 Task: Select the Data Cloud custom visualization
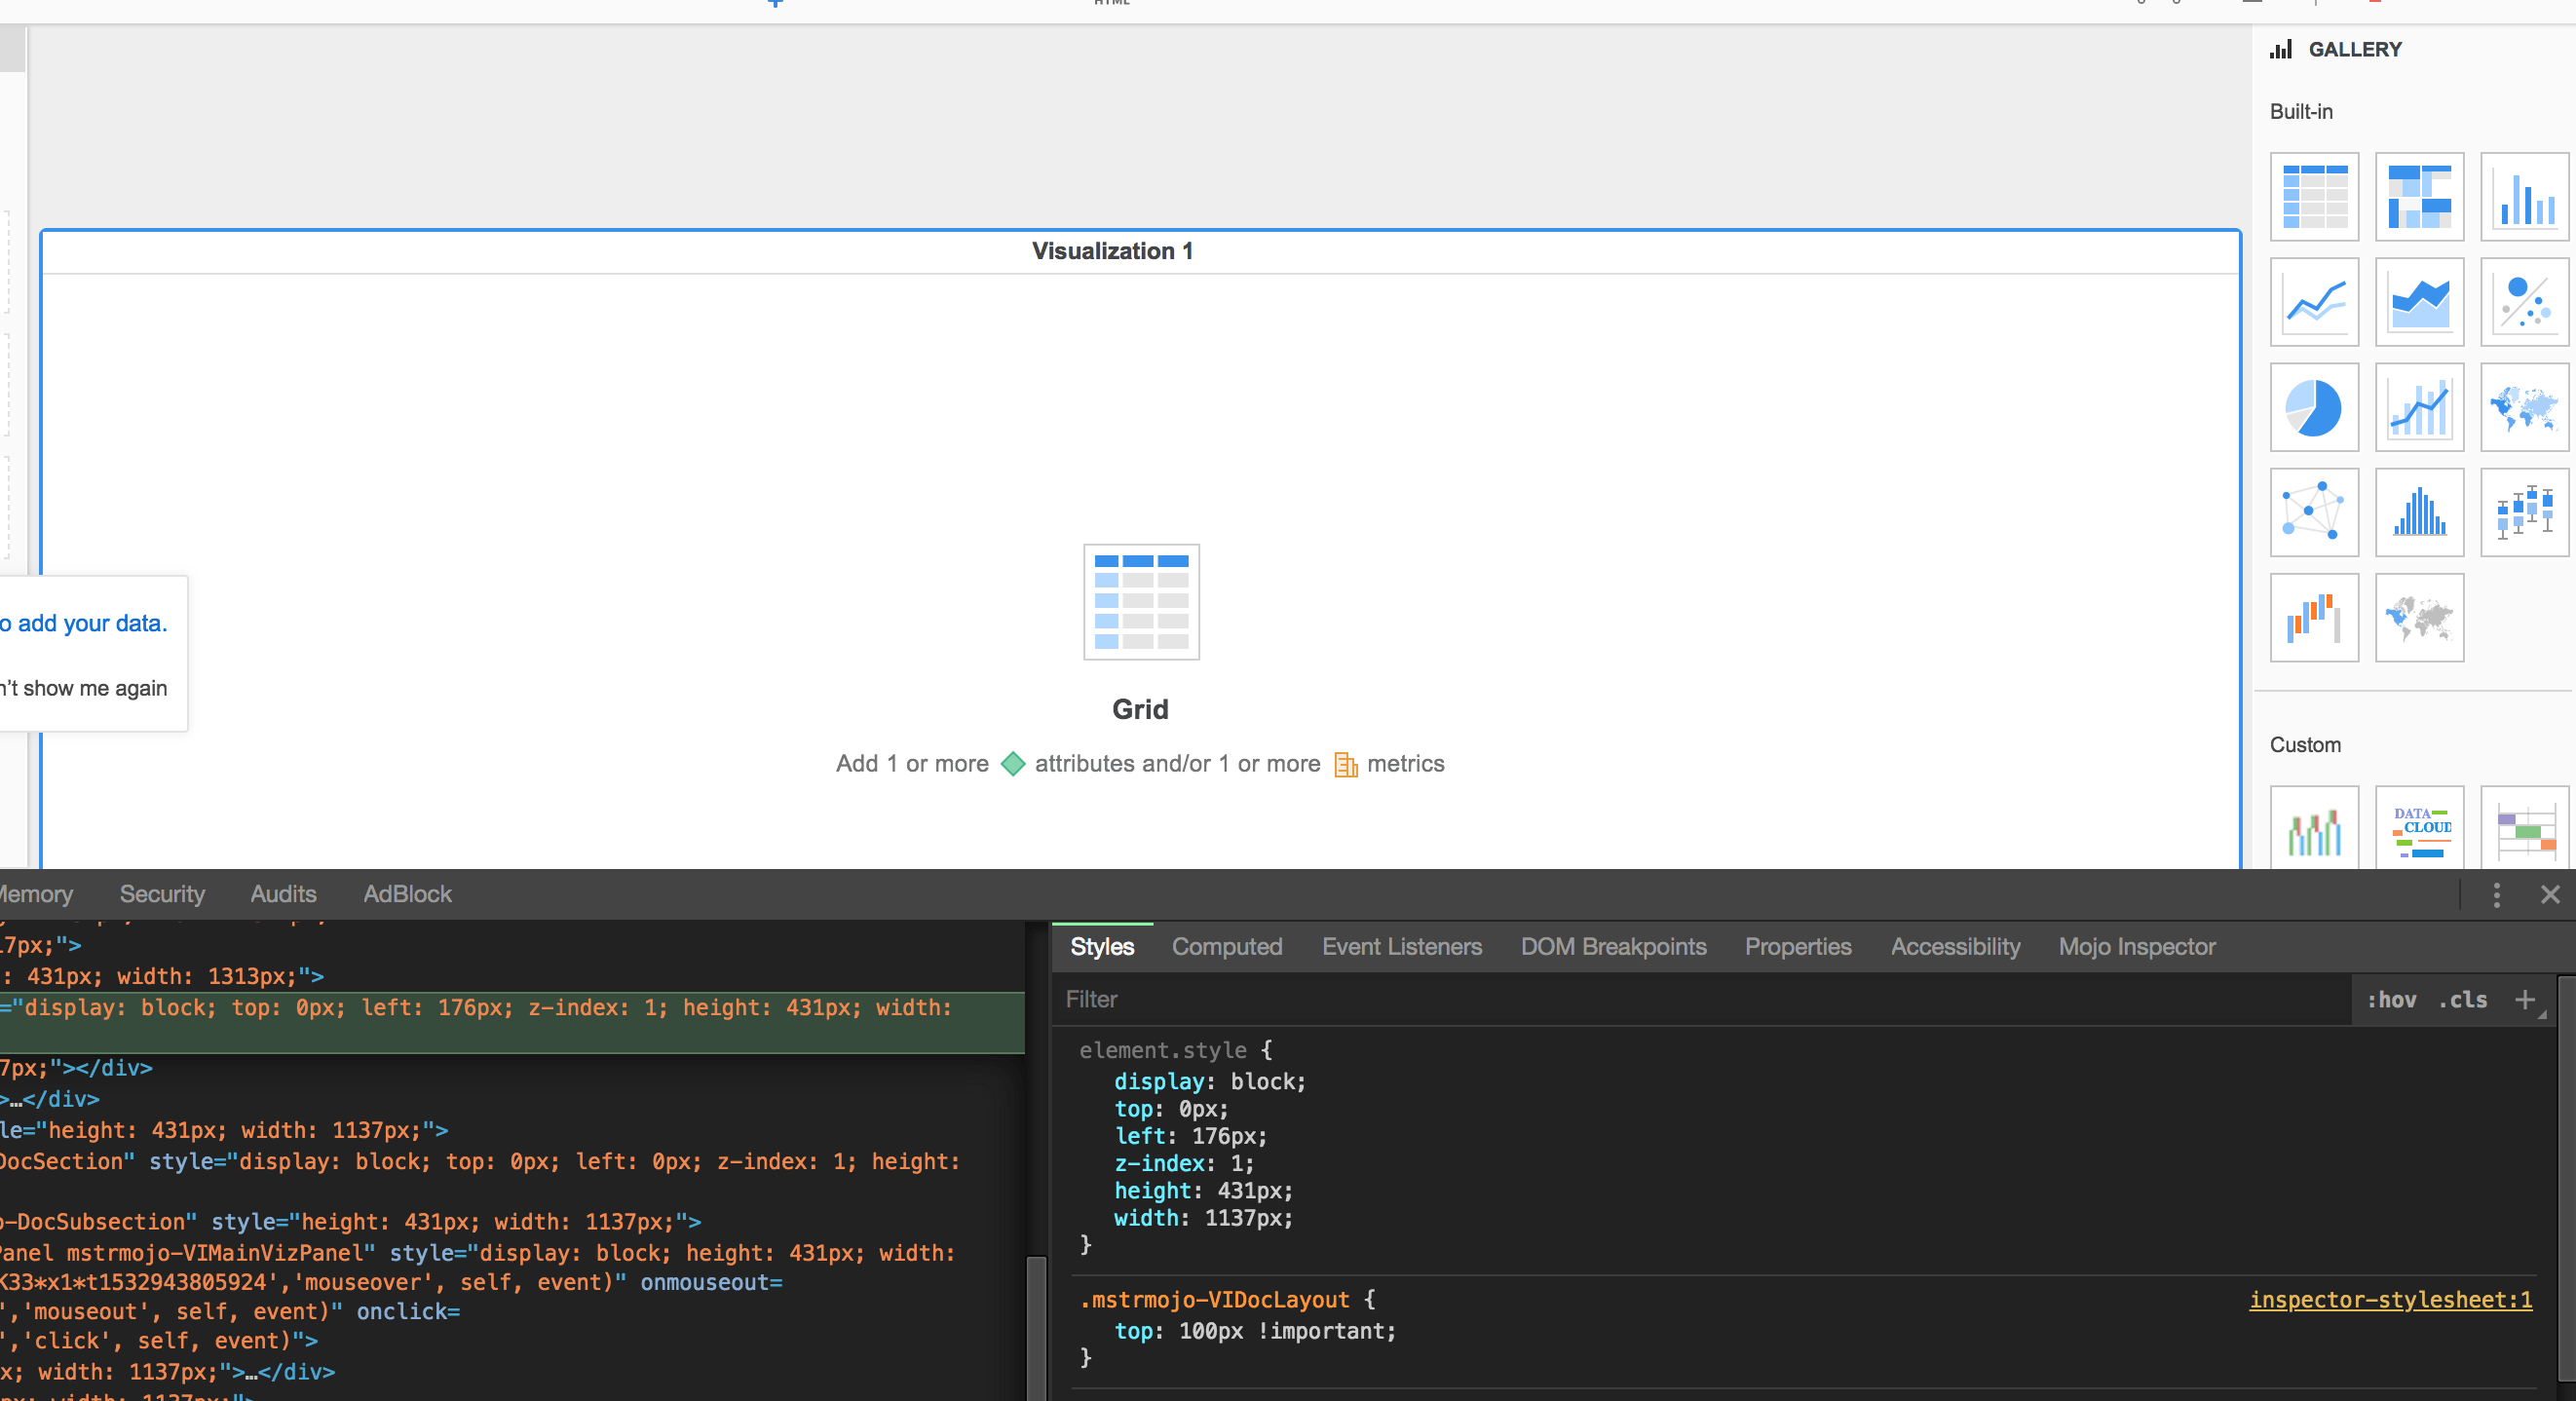click(2419, 830)
